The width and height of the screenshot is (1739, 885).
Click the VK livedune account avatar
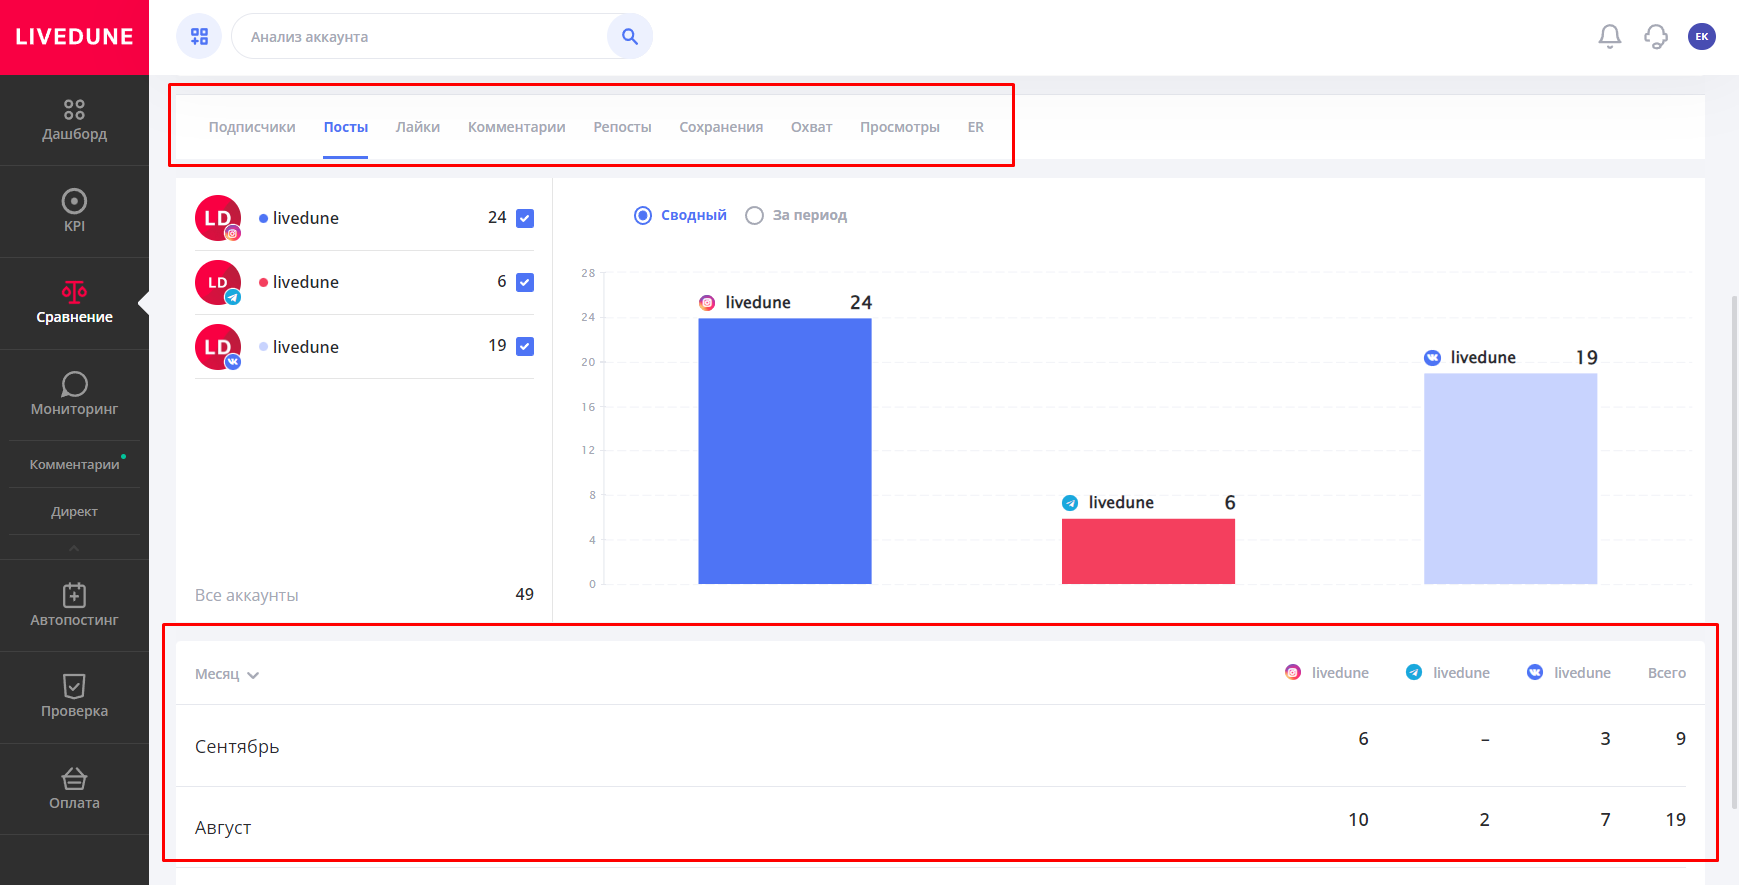point(218,347)
